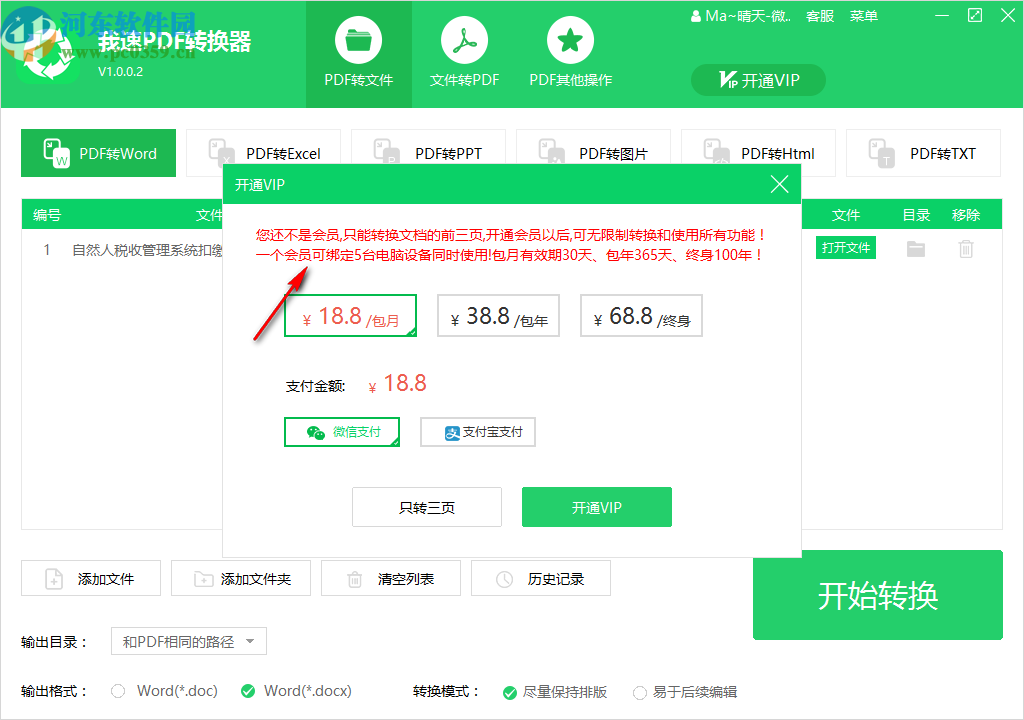Select the Word(*.doc) output format
Screen dimensions: 1024x720
coord(117,691)
